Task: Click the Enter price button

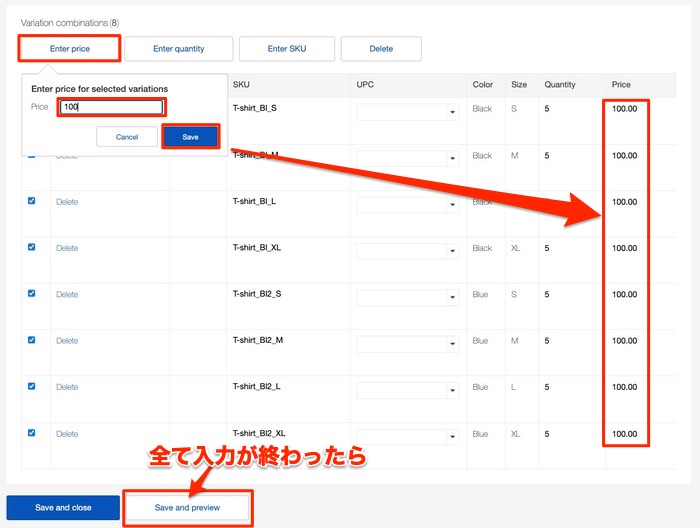Action: pyautogui.click(x=70, y=48)
